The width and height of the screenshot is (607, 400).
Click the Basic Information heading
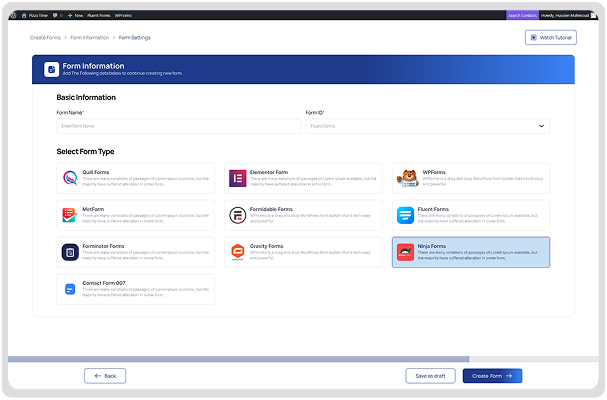click(86, 98)
